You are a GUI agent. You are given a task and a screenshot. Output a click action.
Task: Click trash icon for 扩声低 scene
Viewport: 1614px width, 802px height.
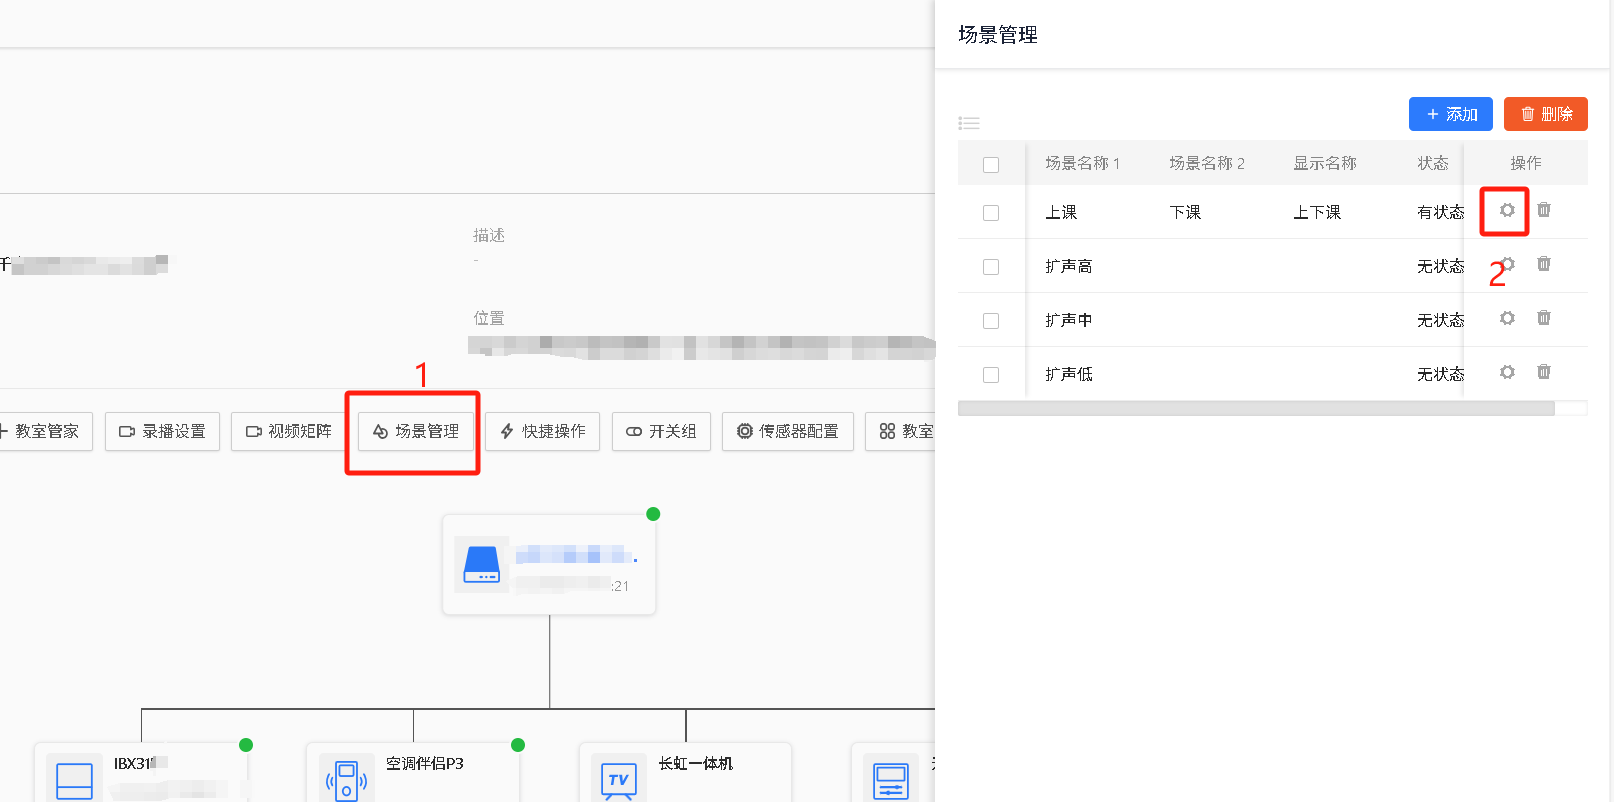pyautogui.click(x=1544, y=372)
